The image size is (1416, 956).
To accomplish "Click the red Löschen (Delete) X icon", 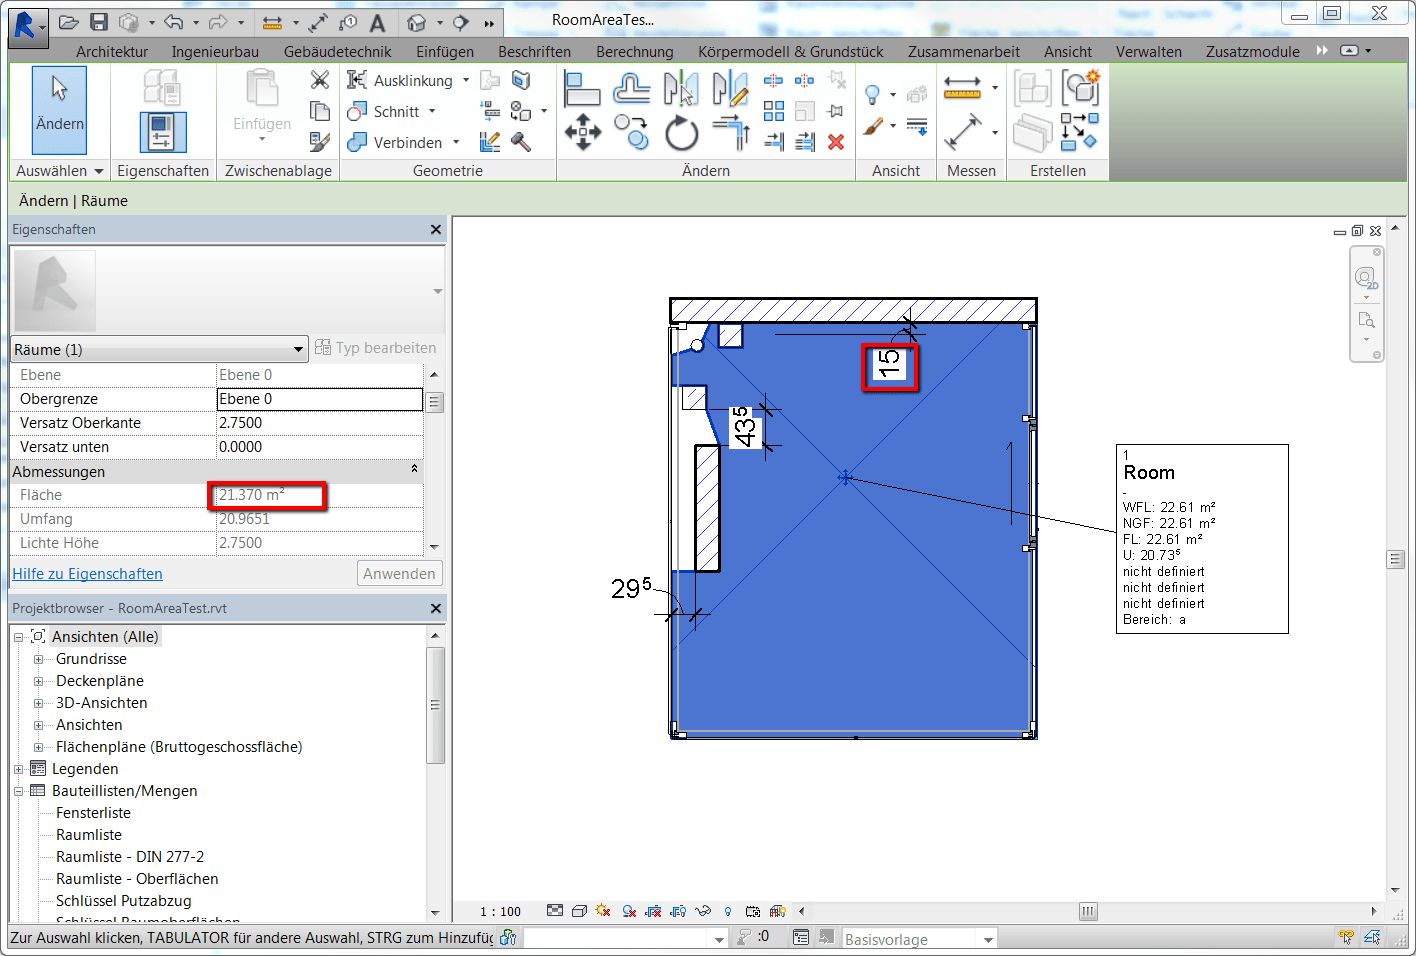I will tap(836, 142).
